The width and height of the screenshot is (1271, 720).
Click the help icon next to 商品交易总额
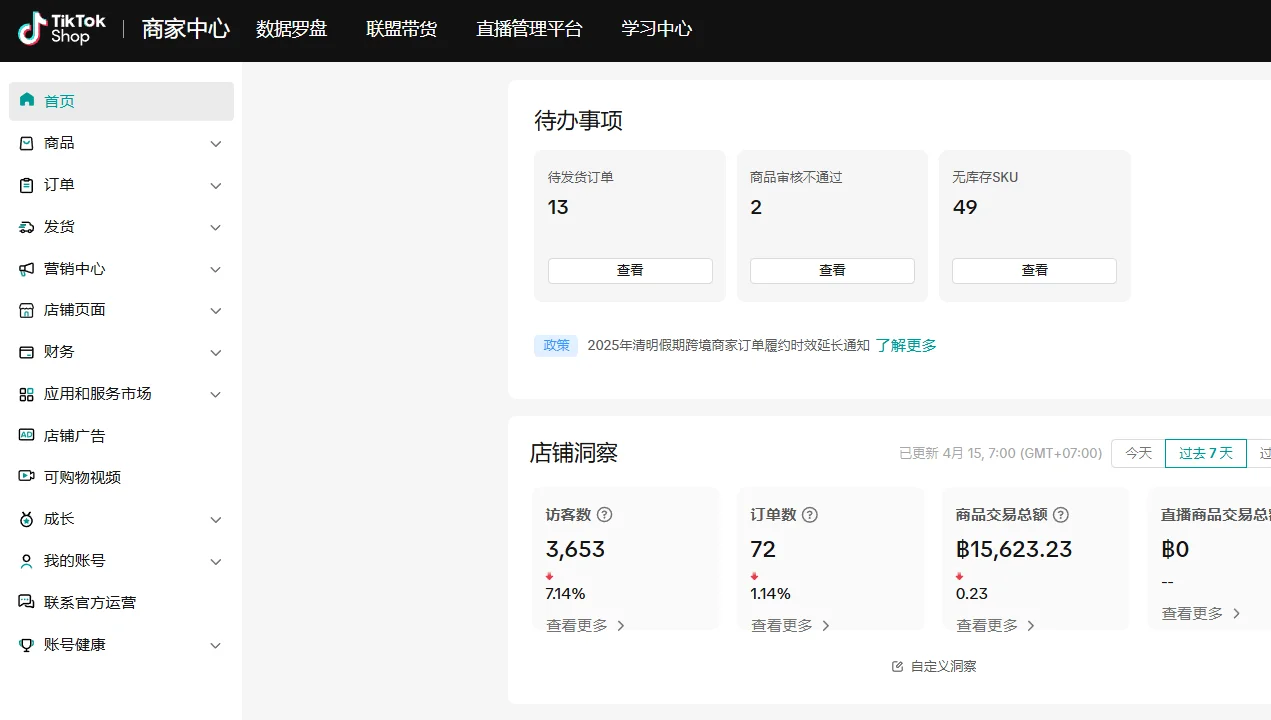[x=1061, y=515]
